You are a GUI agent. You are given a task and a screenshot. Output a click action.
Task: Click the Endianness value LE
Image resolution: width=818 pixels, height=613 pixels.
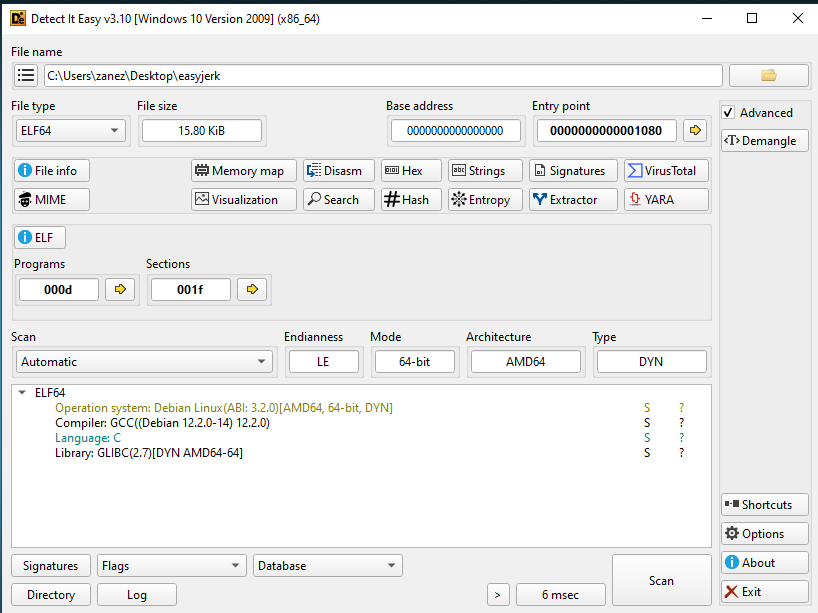click(x=323, y=362)
